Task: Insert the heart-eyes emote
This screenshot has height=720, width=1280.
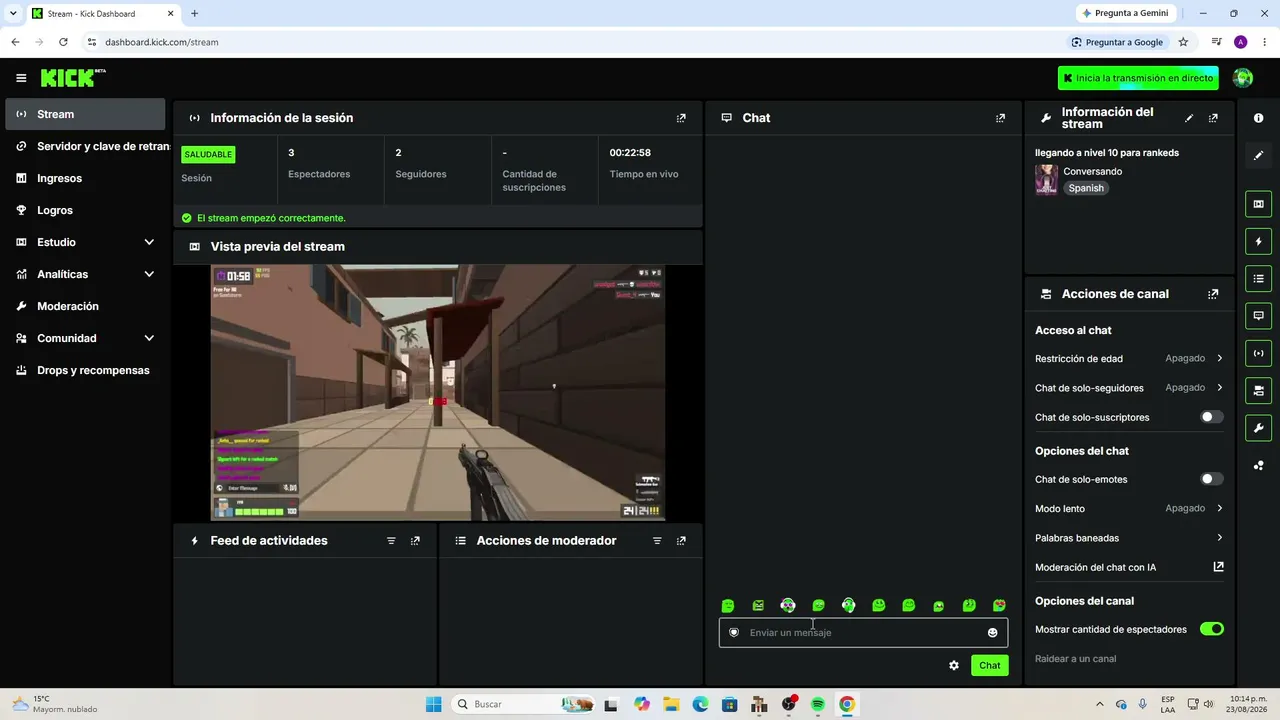Action: pyautogui.click(x=999, y=605)
